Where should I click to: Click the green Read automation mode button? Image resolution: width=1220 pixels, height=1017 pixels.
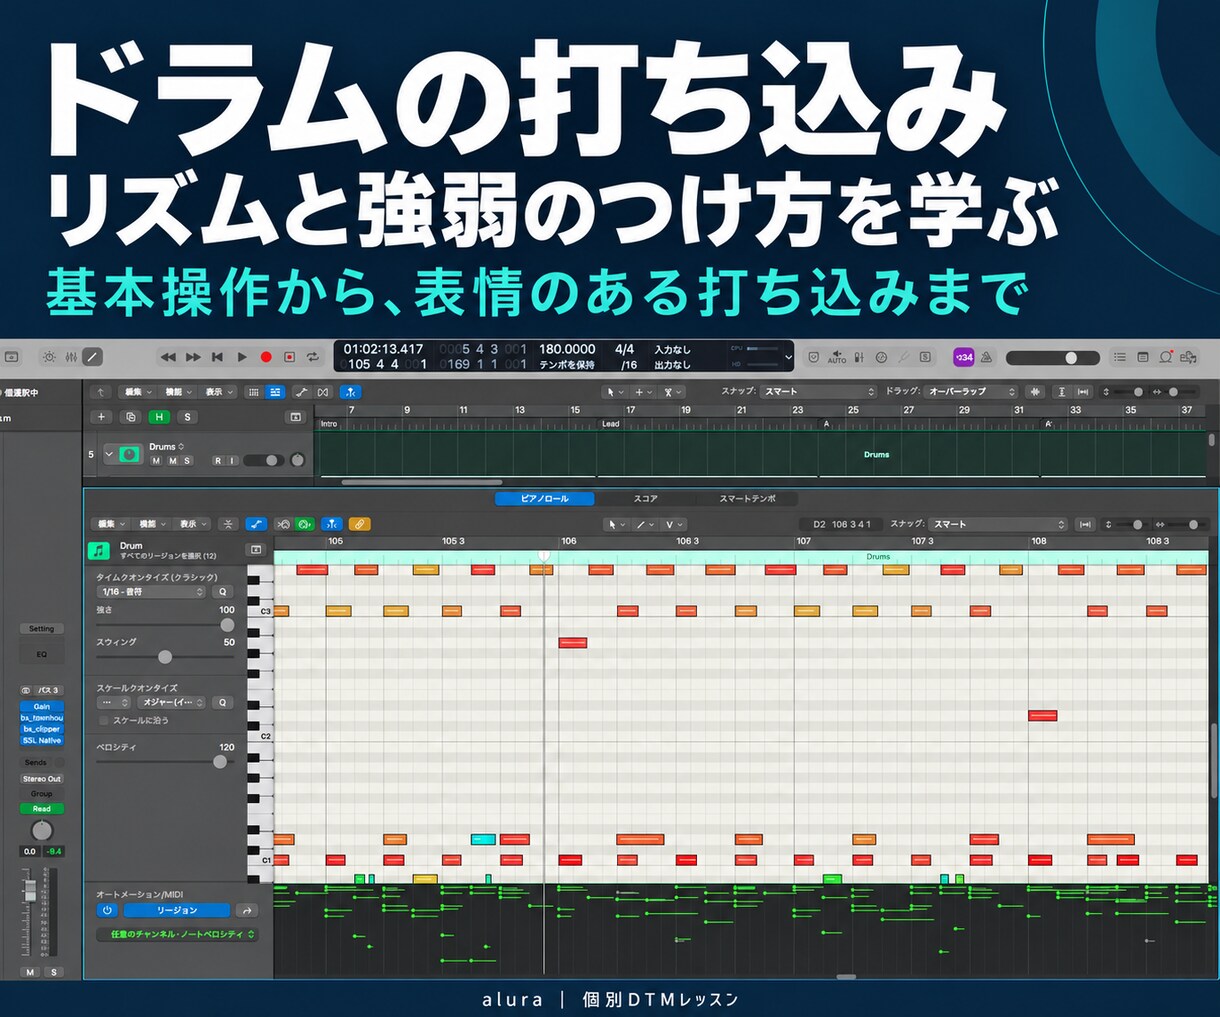point(41,809)
